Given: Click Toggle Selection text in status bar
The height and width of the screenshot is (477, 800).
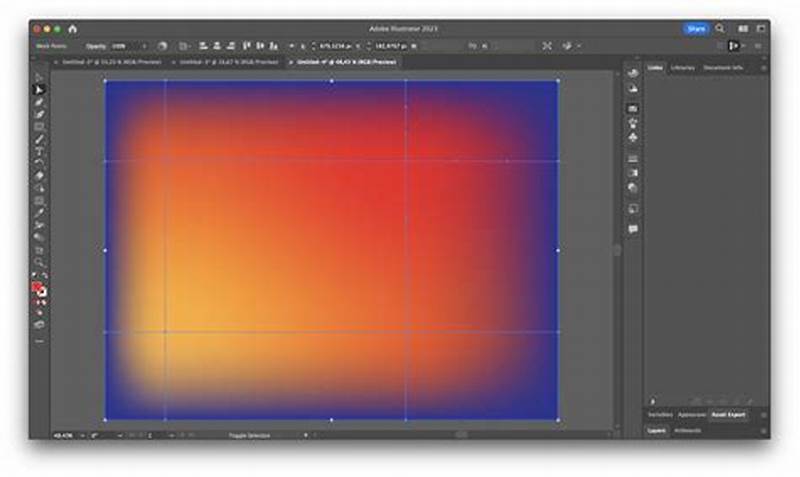Looking at the screenshot, I should point(249,436).
